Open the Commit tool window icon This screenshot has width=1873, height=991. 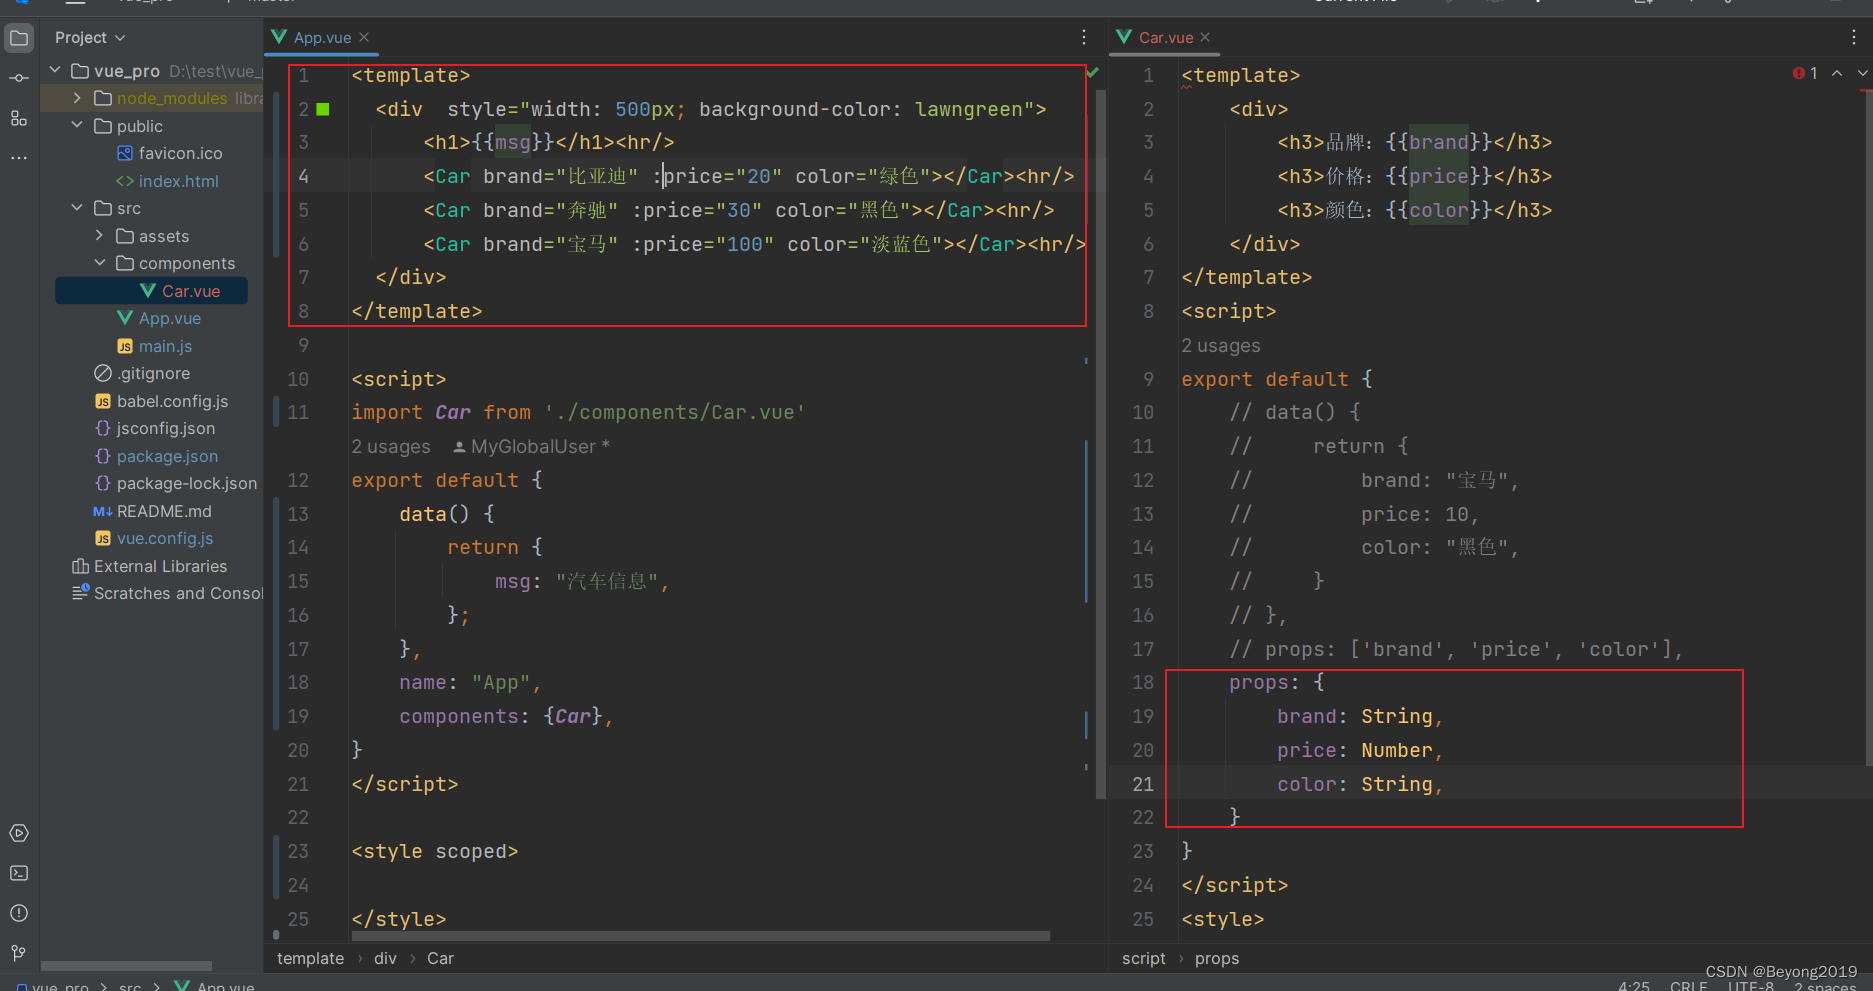point(19,78)
